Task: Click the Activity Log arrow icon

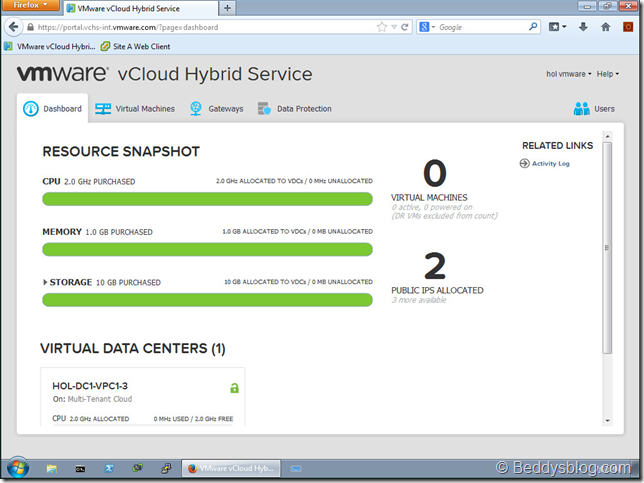Action: [524, 163]
